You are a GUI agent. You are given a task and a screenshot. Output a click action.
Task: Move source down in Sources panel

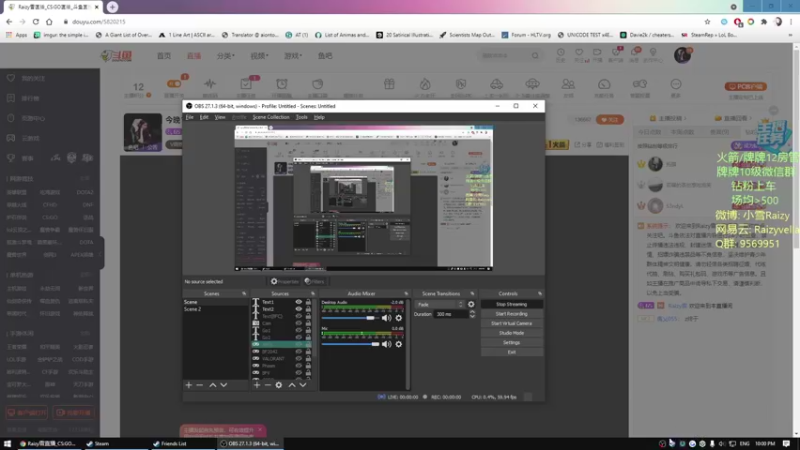tap(303, 385)
